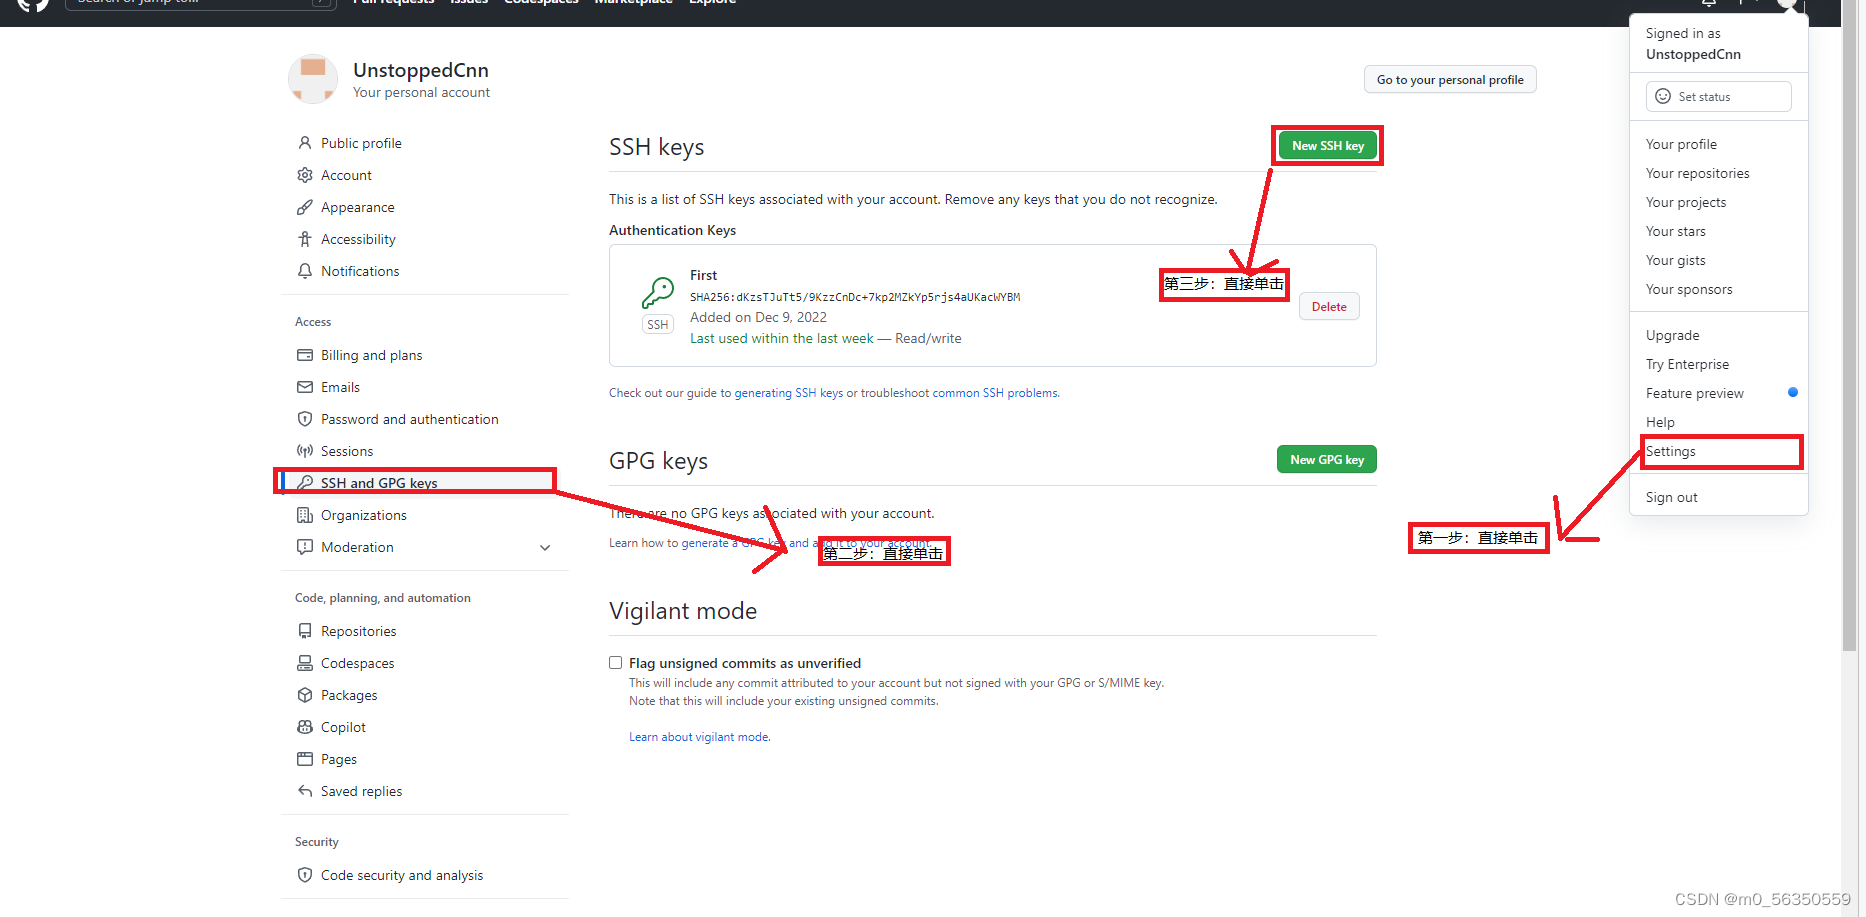Click the Notifications bell icon in sidebar
The height and width of the screenshot is (917, 1866).
(305, 271)
